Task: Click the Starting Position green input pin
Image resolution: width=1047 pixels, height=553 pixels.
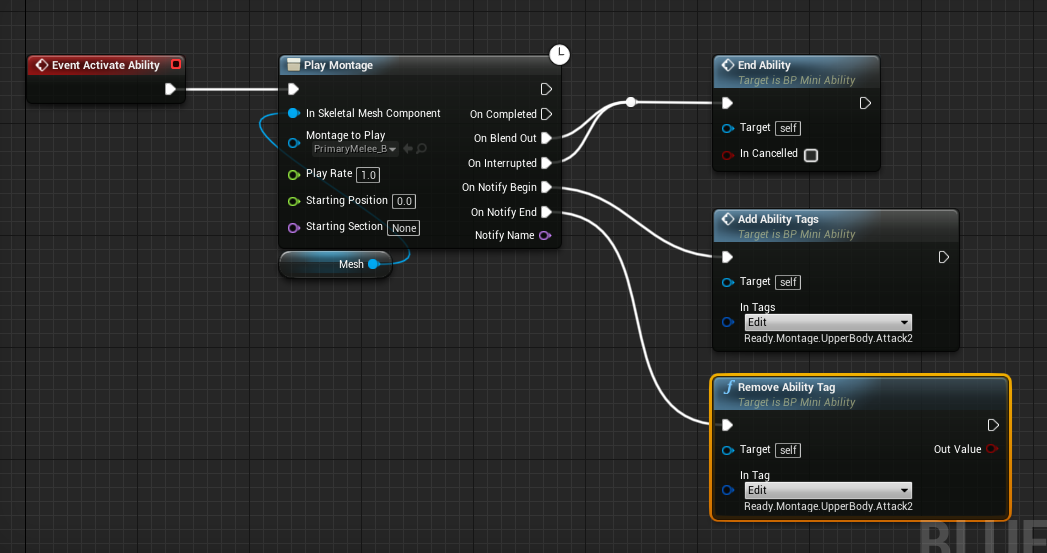Action: [294, 201]
